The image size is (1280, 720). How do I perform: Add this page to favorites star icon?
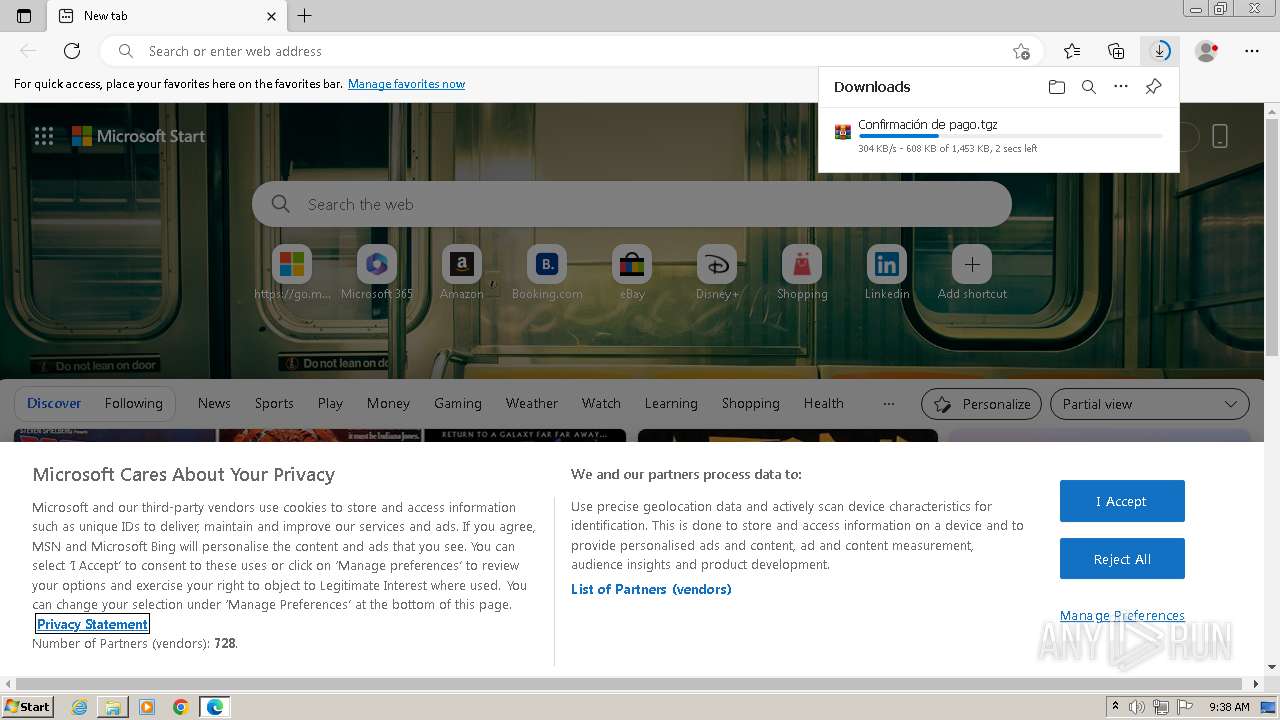point(1021,51)
